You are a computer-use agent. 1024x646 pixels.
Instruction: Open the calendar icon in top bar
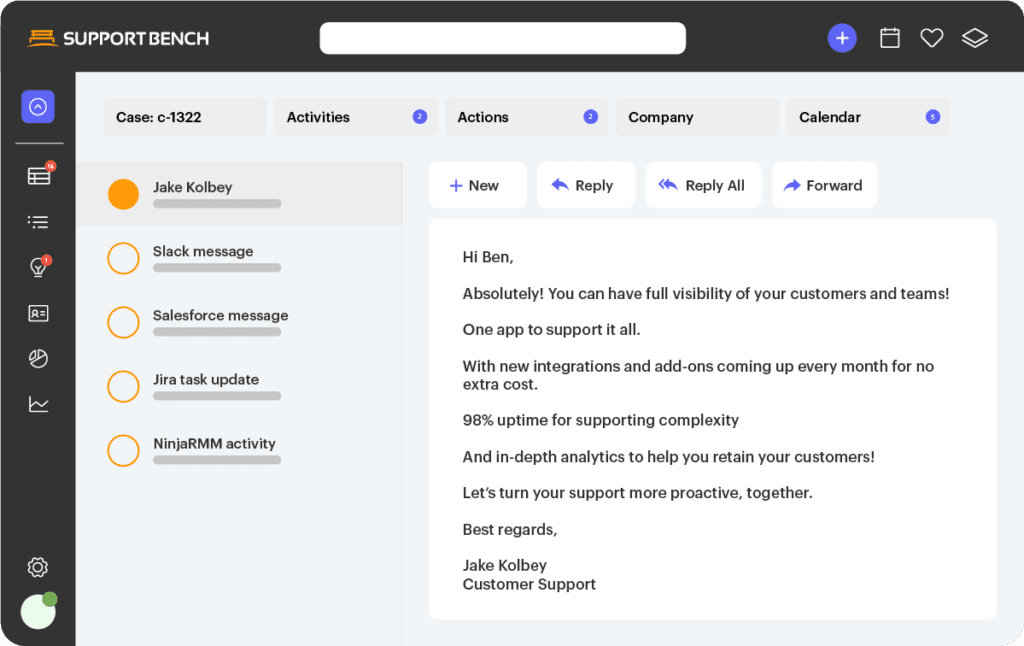point(889,38)
